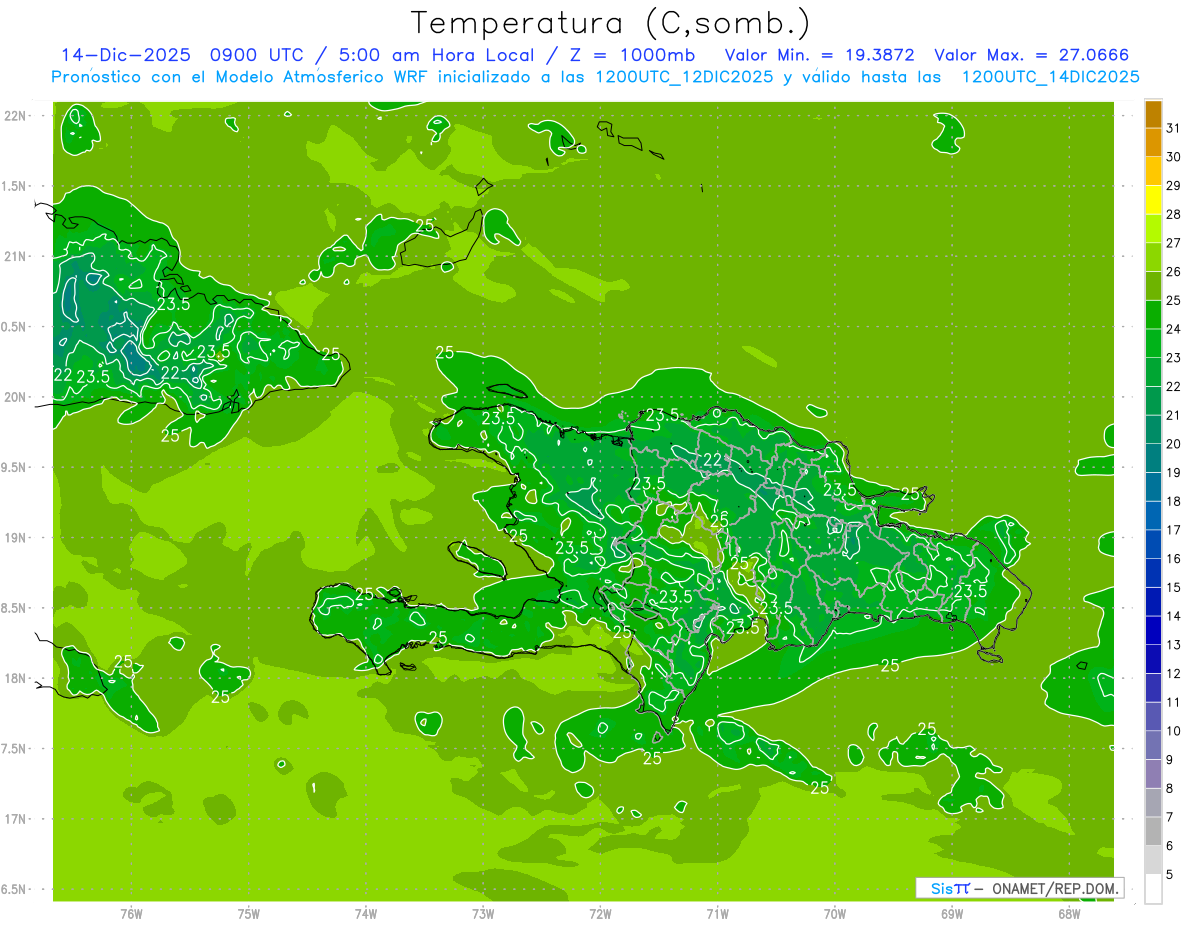Click the gray color bar segment between 6 and 7
1200x927 pixels.
tap(1153, 831)
